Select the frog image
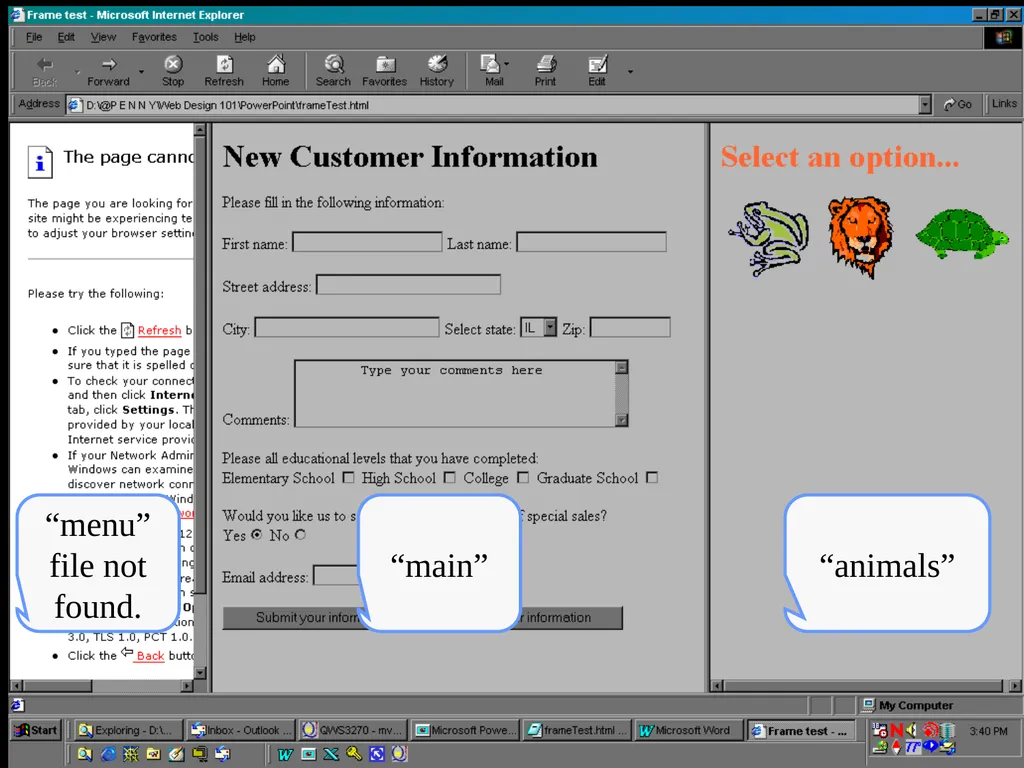1024x768 pixels. point(769,238)
